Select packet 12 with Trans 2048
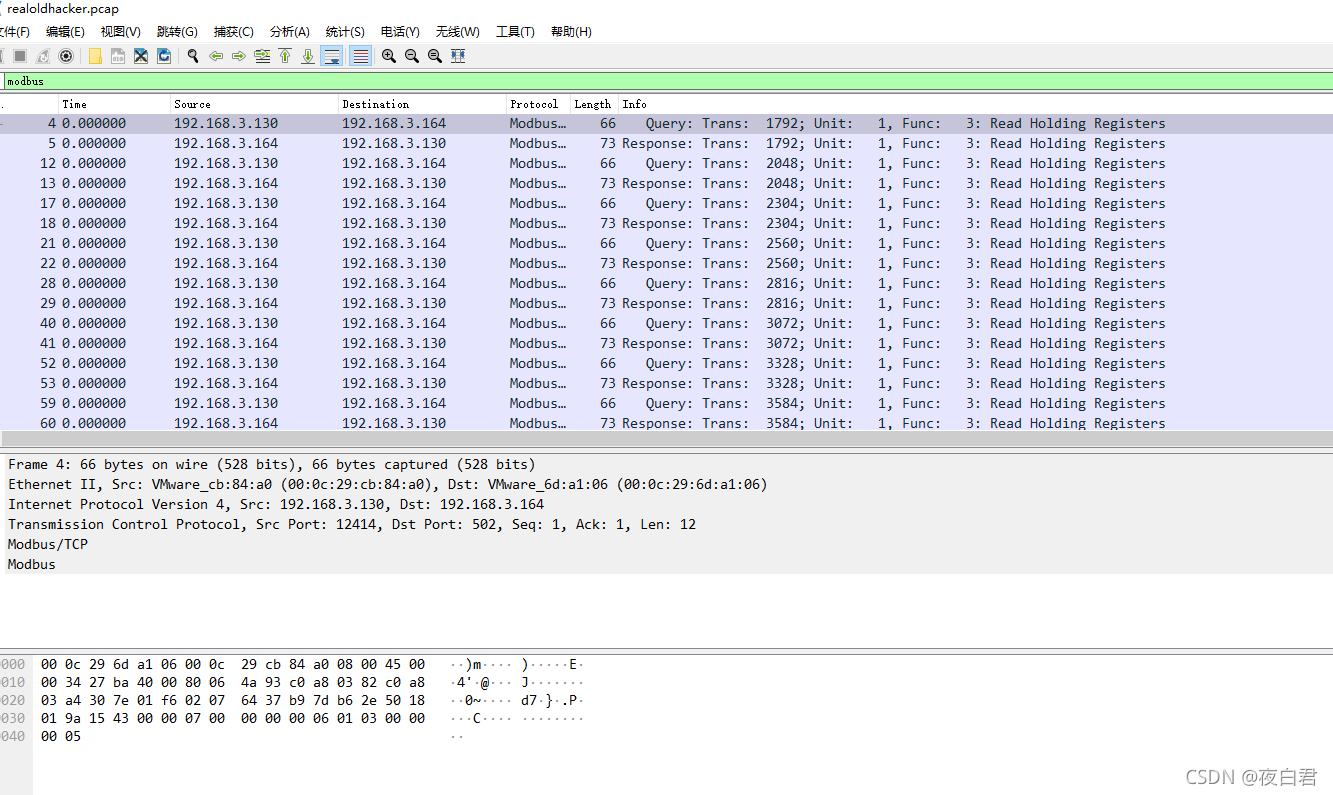 click(666, 163)
